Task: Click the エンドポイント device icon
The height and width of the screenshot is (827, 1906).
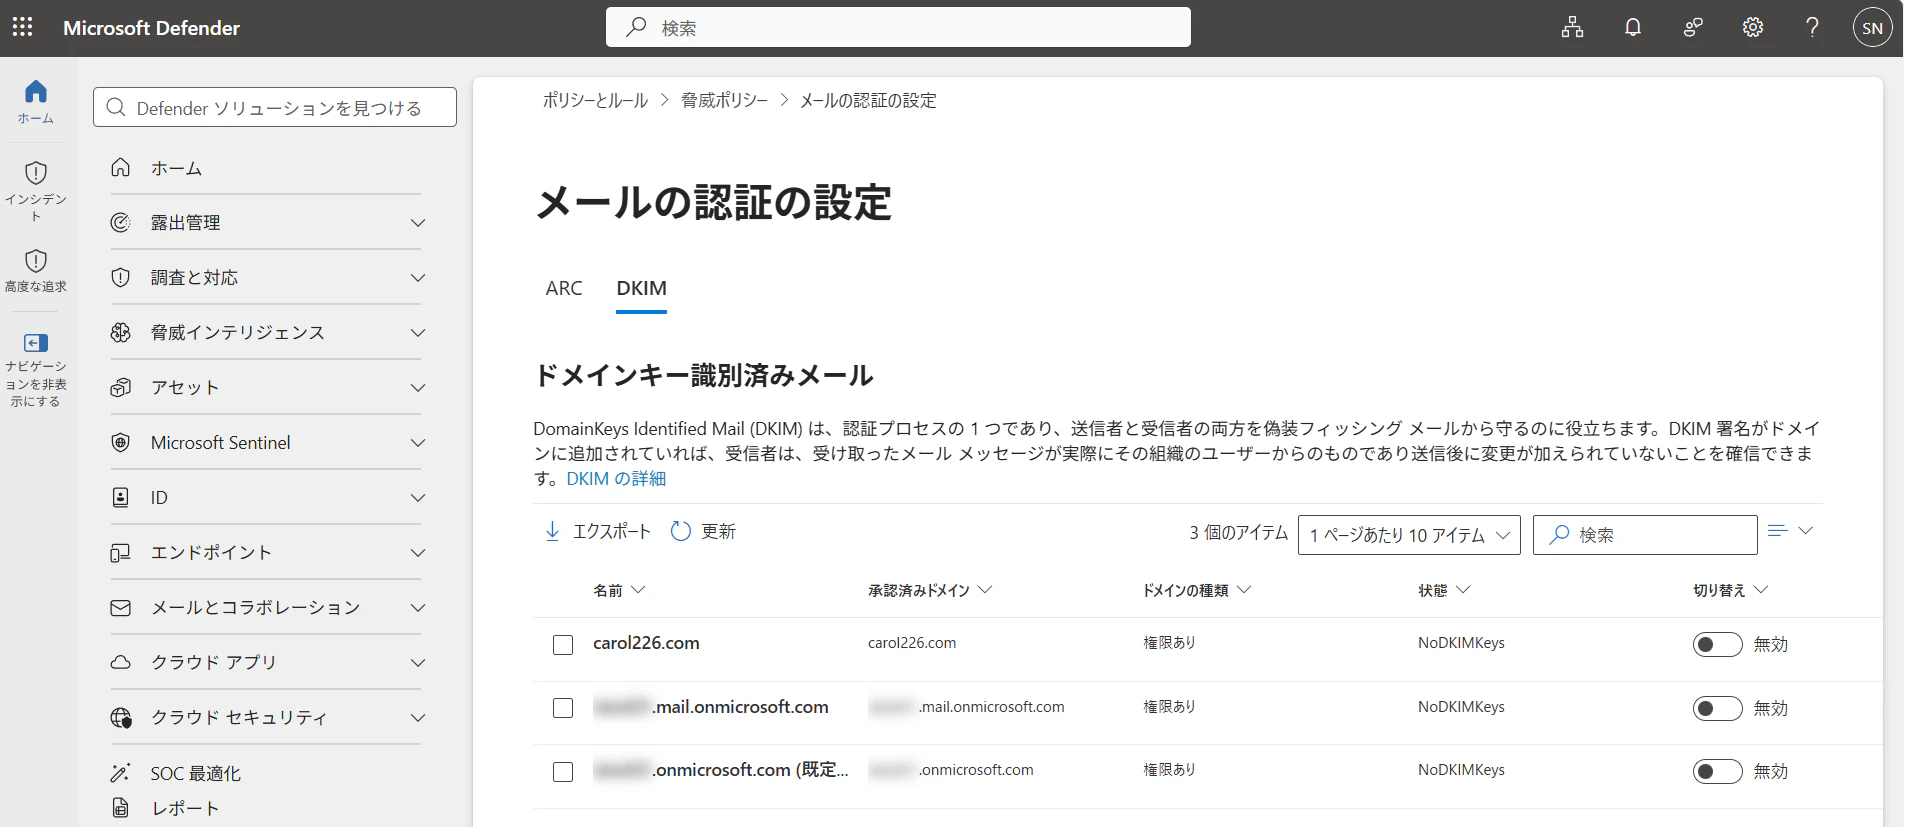Action: tap(121, 553)
